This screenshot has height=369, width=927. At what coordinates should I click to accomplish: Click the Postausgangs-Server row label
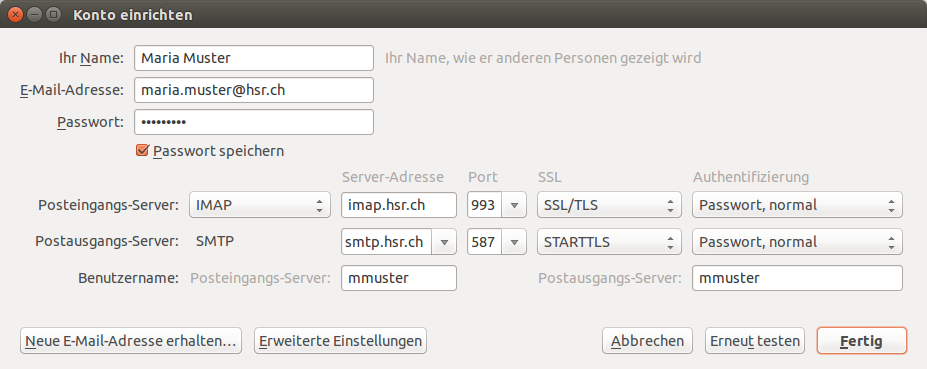coord(107,242)
